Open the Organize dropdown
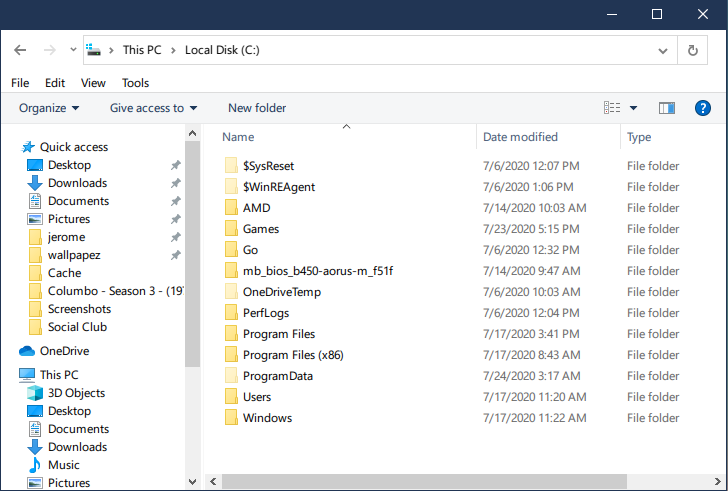Screen dimensions: 728x491 (x=49, y=108)
